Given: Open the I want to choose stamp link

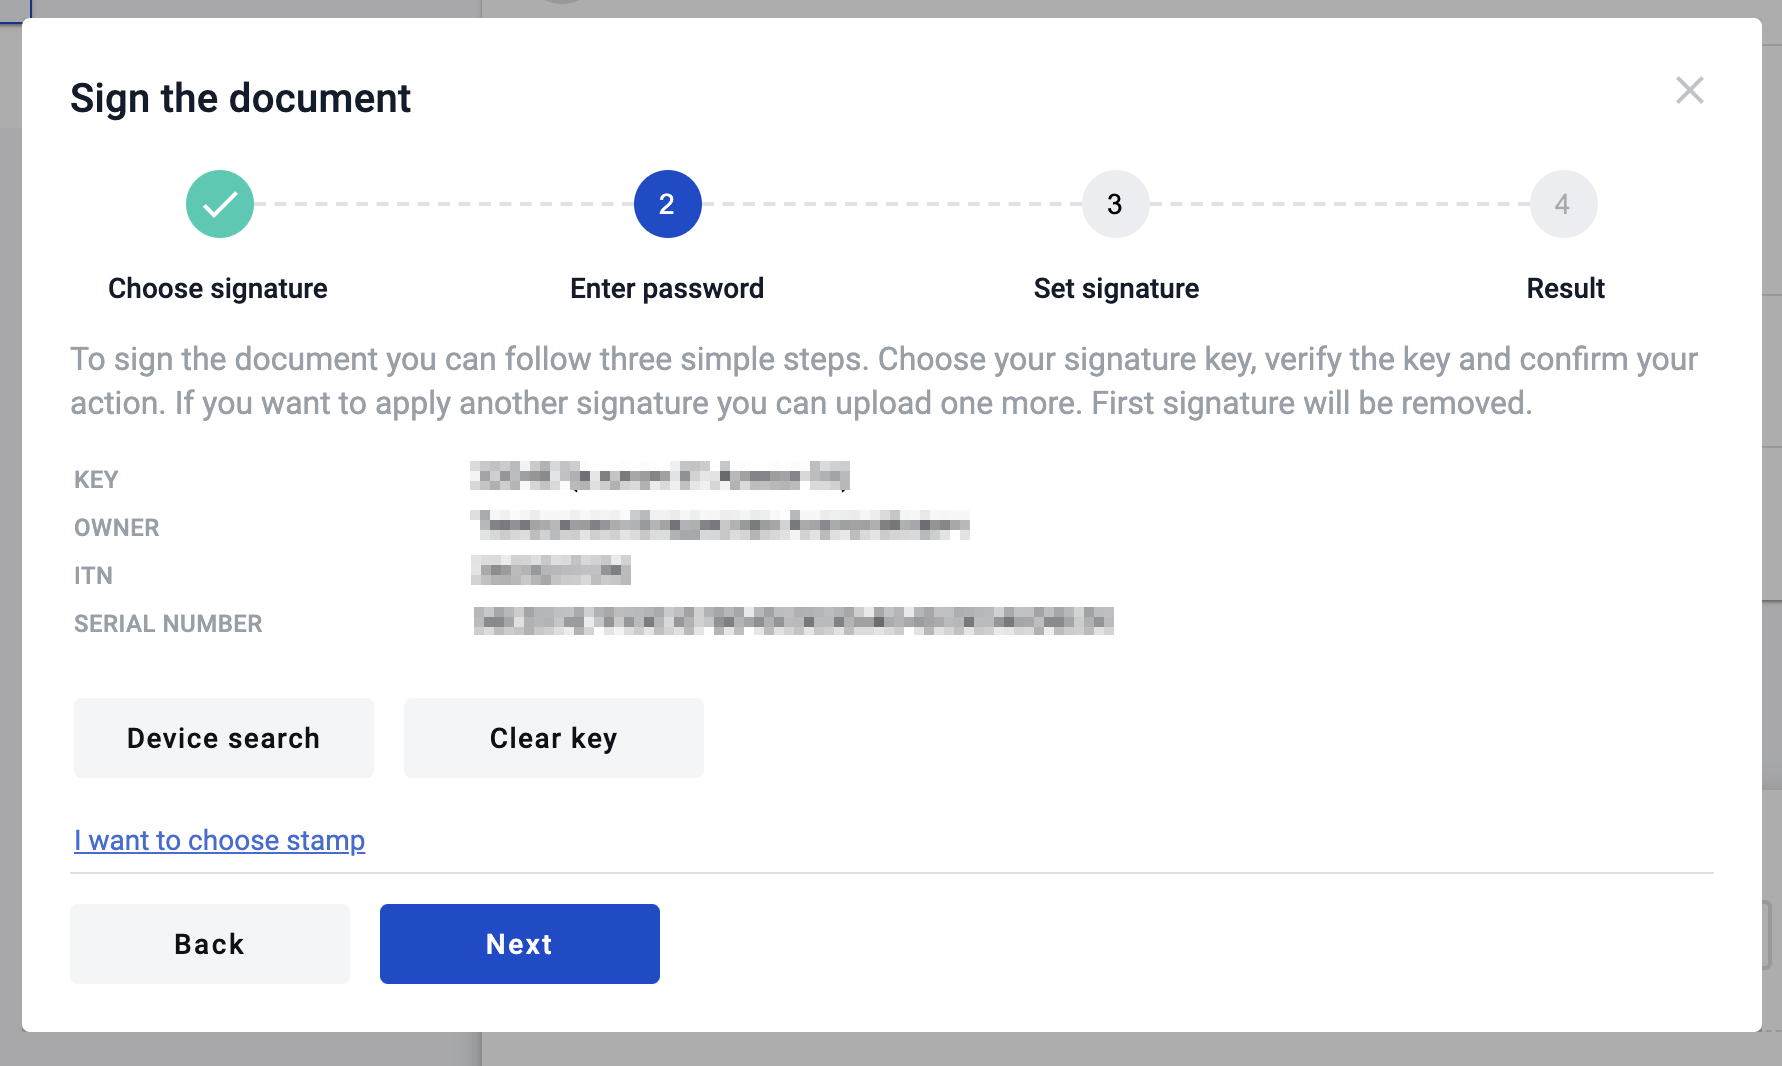Looking at the screenshot, I should coord(220,840).
